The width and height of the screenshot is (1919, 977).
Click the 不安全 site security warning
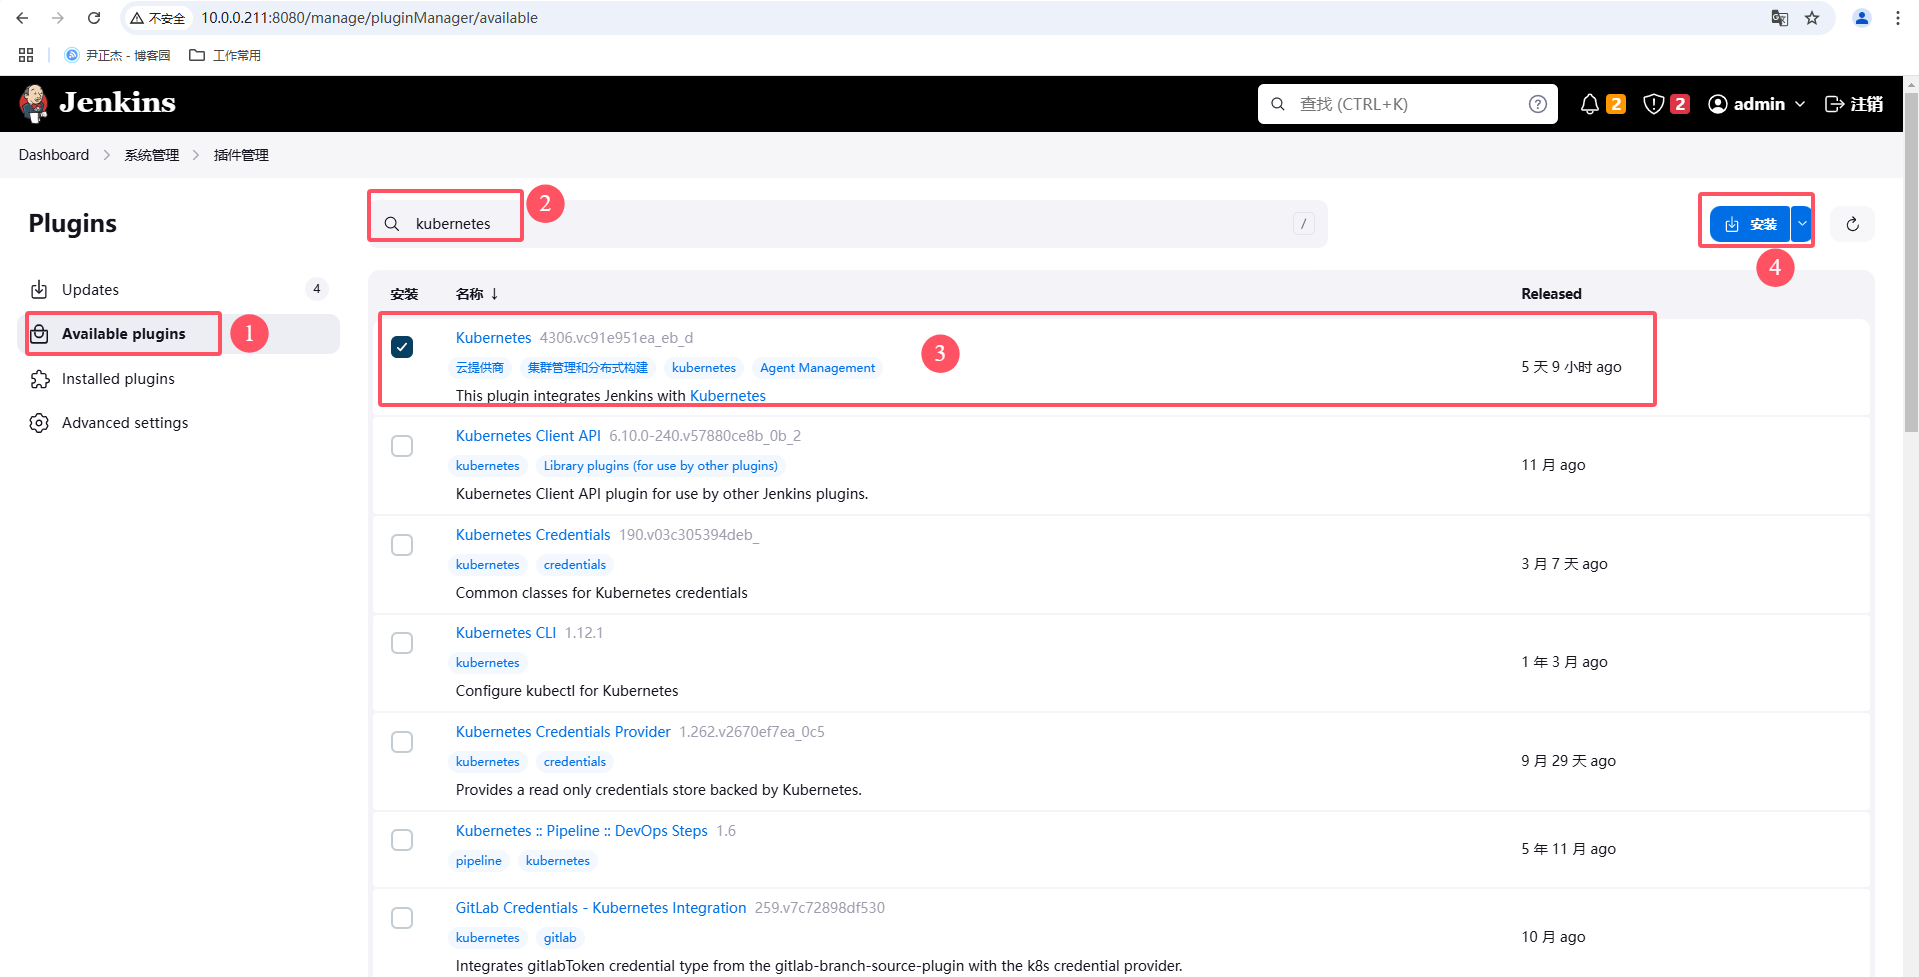(x=158, y=18)
